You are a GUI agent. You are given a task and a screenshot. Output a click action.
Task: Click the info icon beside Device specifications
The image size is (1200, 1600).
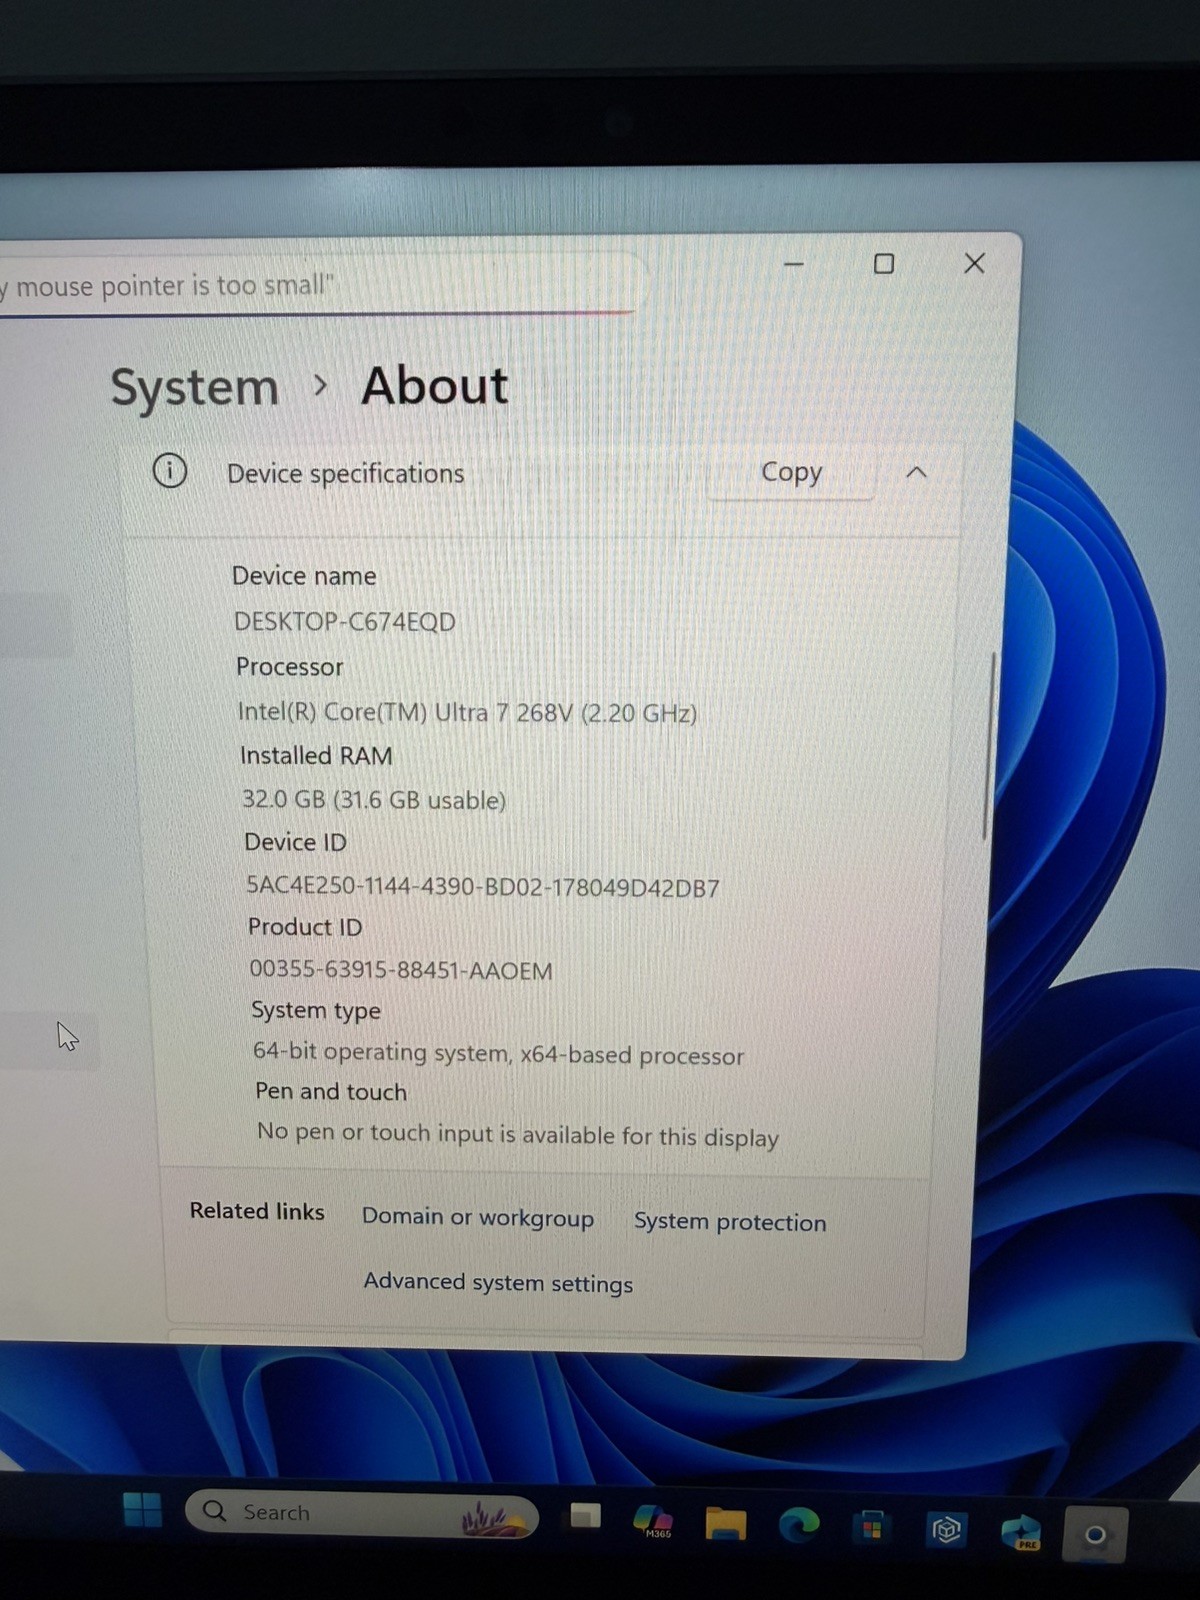pyautogui.click(x=170, y=470)
